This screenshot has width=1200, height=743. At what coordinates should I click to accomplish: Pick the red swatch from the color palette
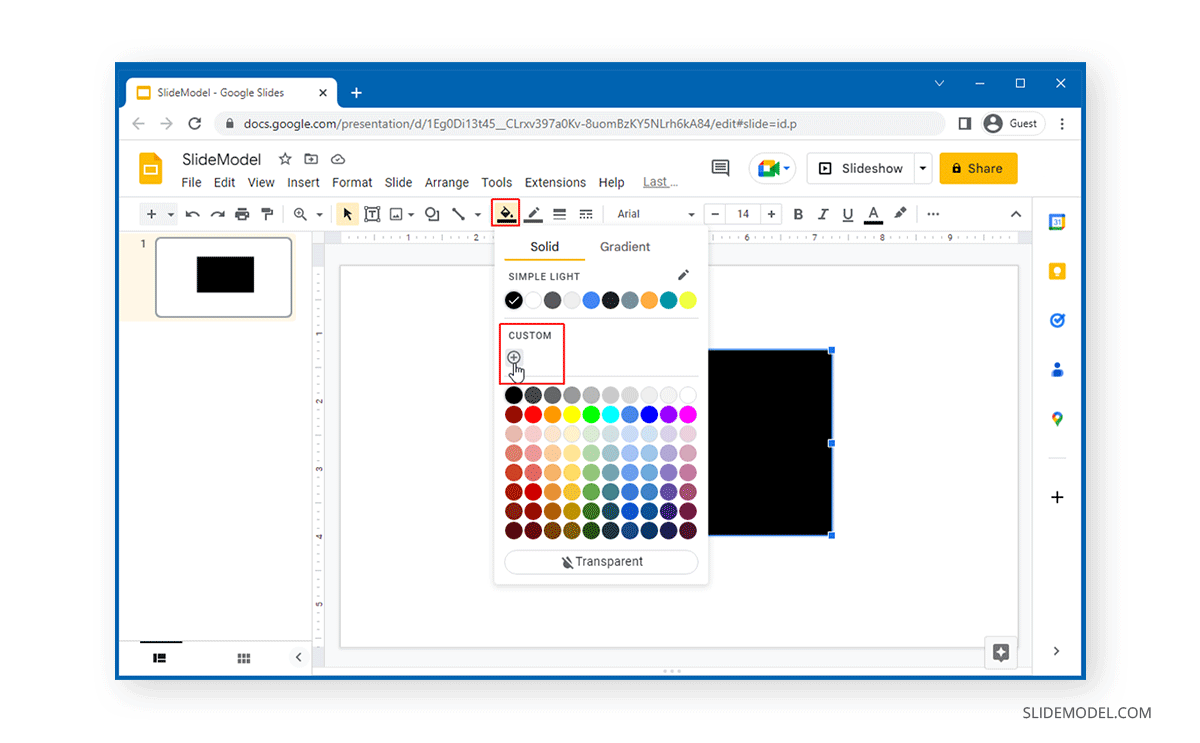point(533,413)
